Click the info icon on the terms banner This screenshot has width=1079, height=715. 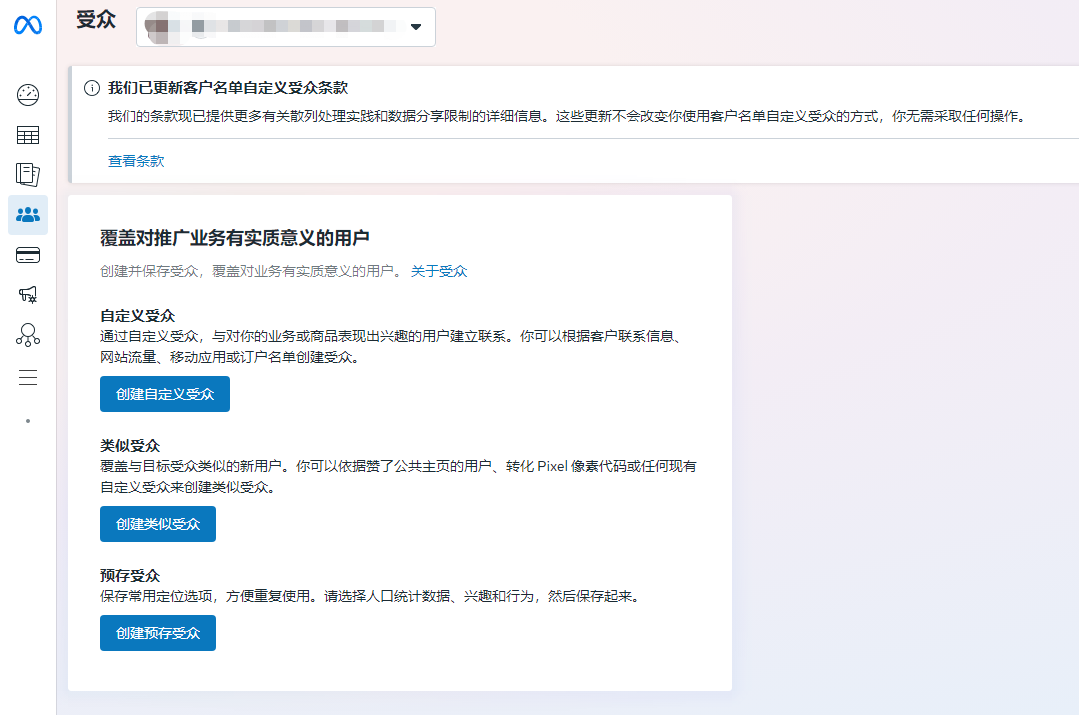[x=91, y=89]
